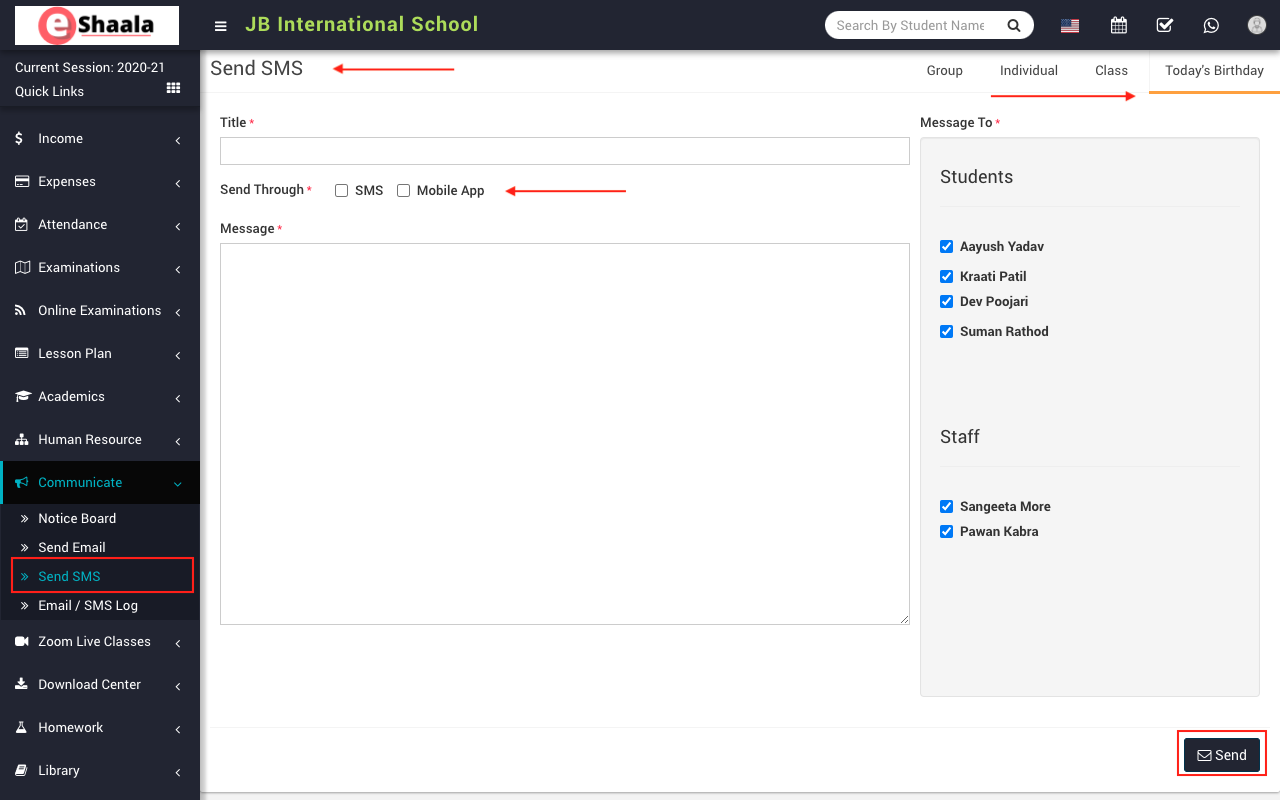Collapse the Communicate menu section
1280x800 pixels.
(98, 483)
